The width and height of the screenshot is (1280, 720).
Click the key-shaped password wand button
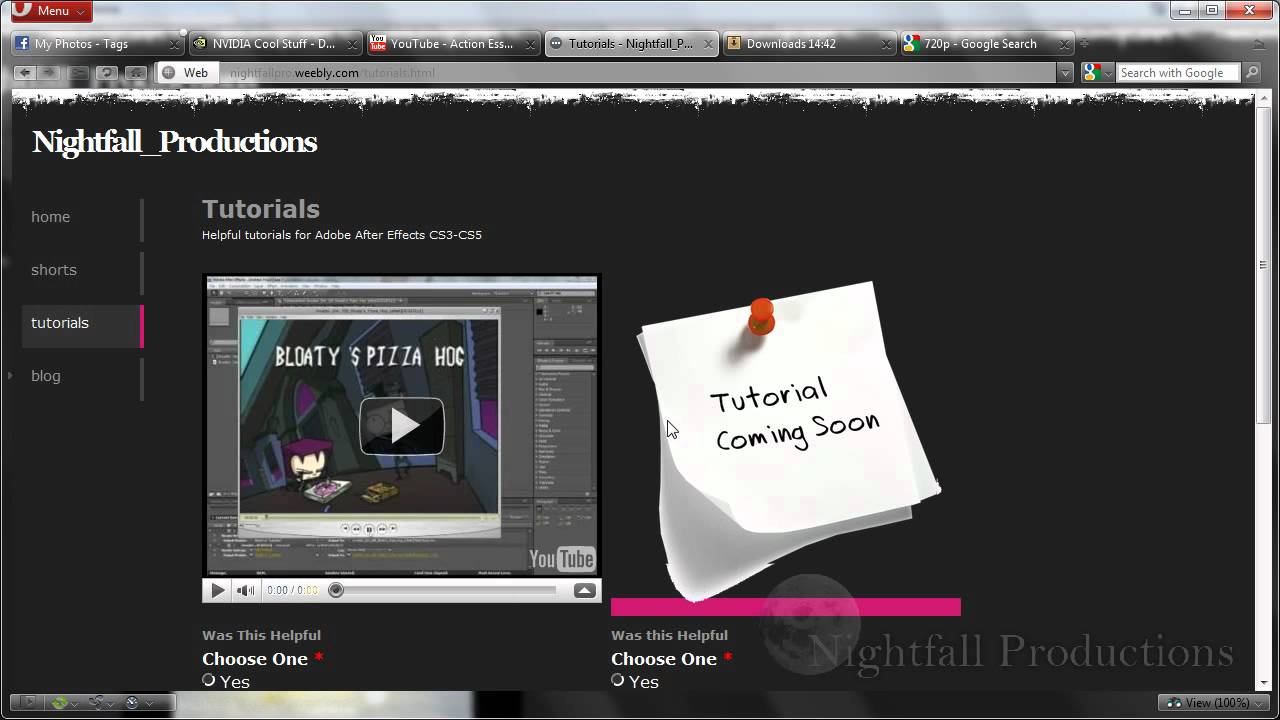click(x=78, y=73)
